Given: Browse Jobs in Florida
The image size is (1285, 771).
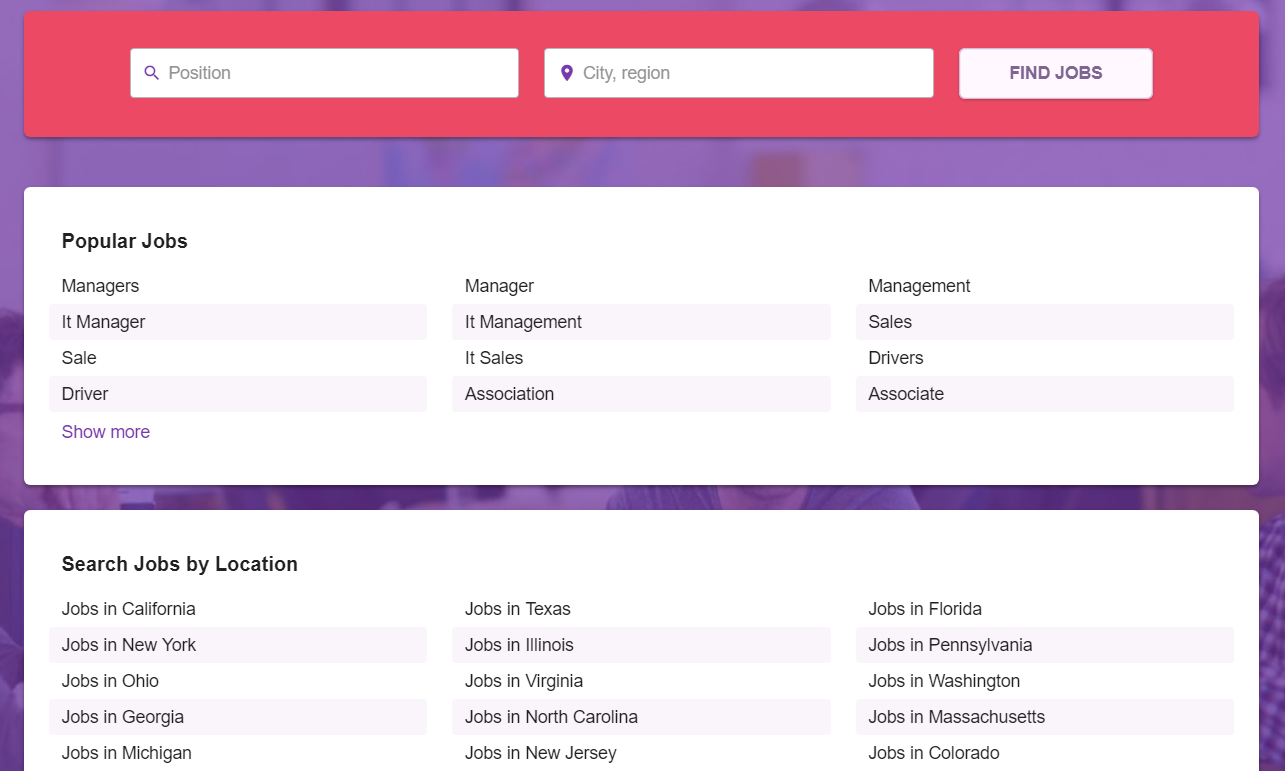Looking at the screenshot, I should (925, 608).
